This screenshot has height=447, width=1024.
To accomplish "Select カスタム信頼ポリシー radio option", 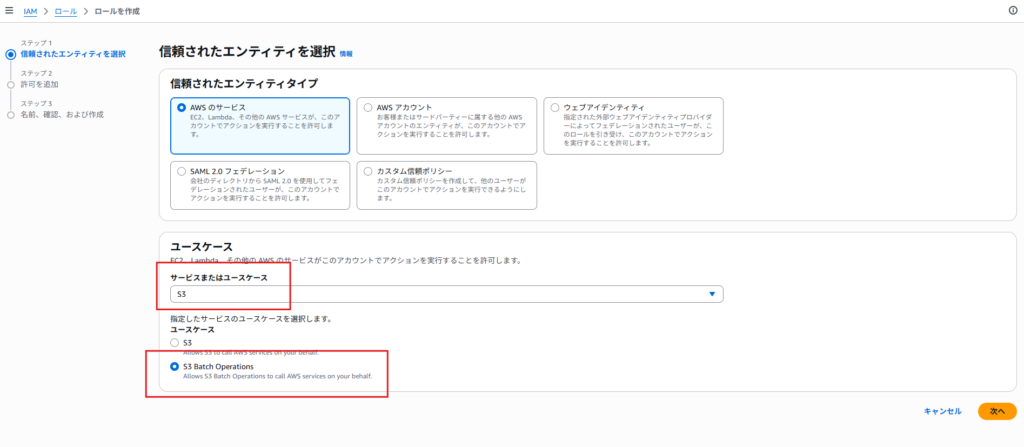I will coord(368,172).
